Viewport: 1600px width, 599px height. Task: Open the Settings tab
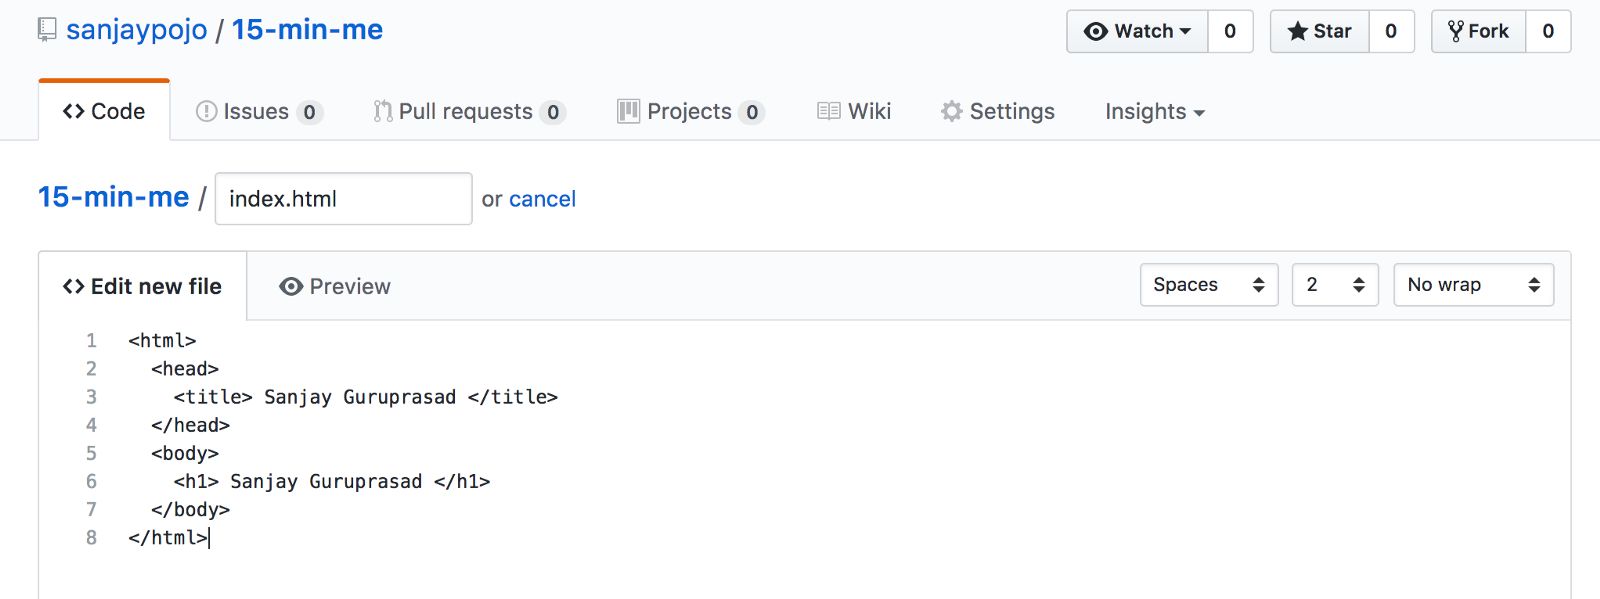coord(998,111)
